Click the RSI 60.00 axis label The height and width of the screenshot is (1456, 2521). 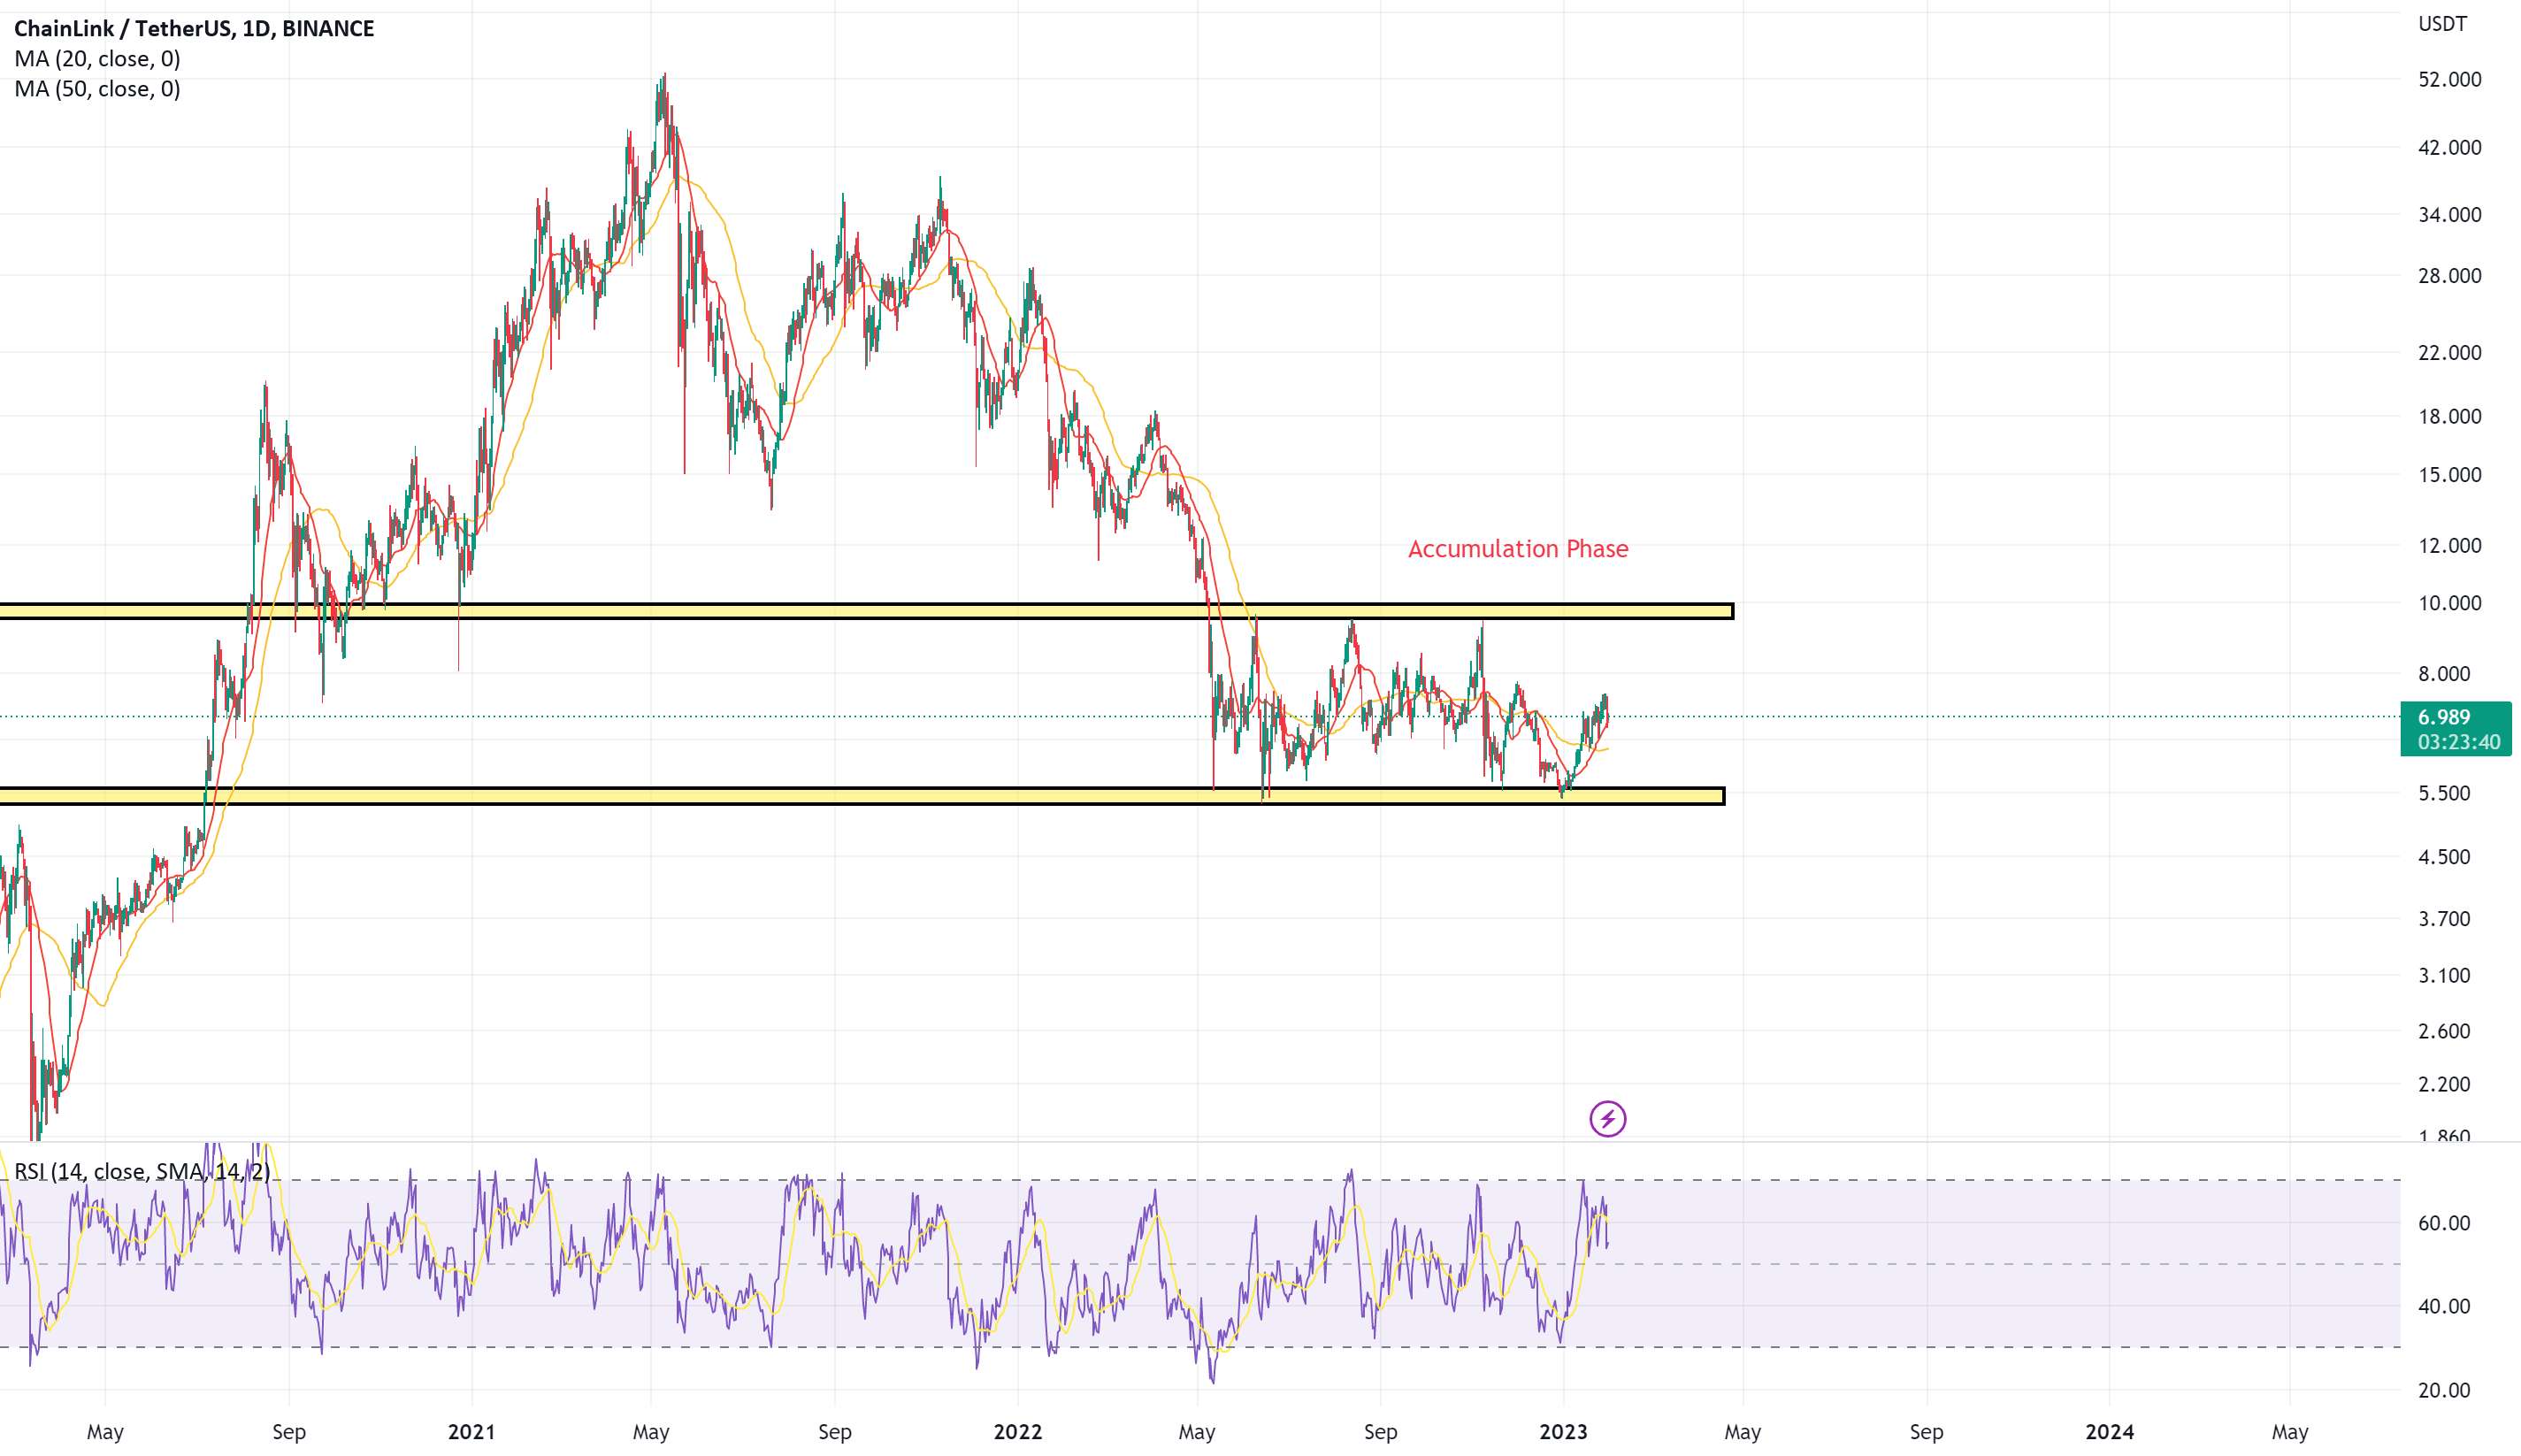click(2444, 1224)
